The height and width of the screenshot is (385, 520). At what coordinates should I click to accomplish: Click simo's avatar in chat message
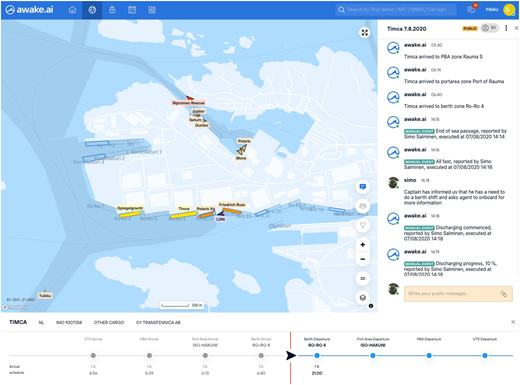(x=393, y=183)
